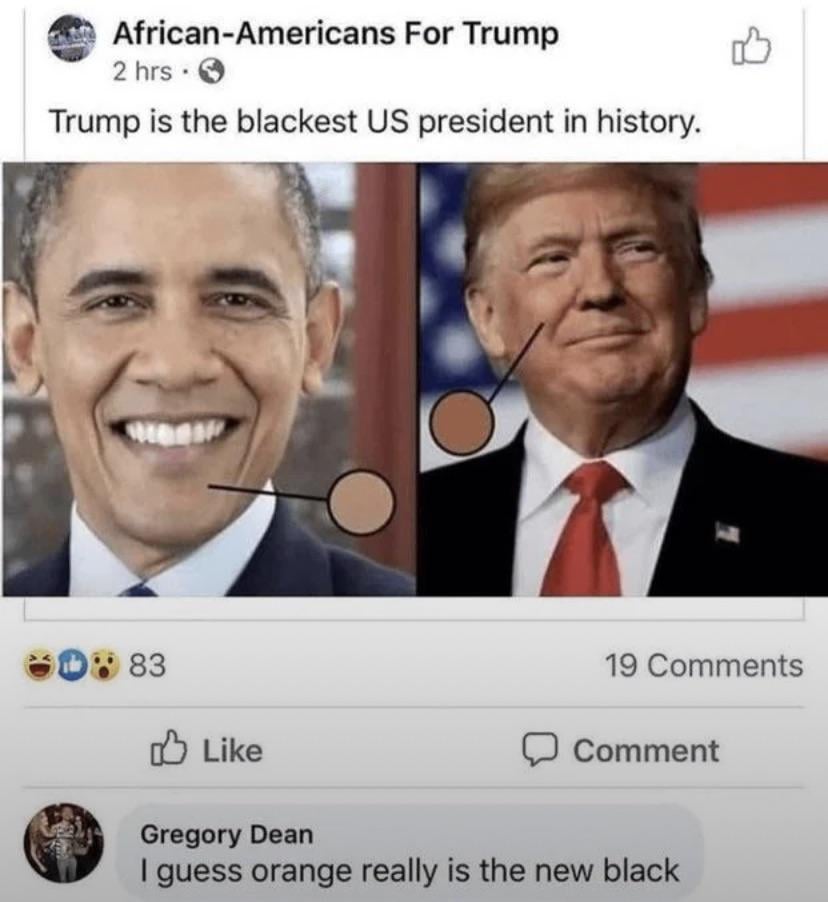Click the wow reaction emoji
Viewport: 828px width, 902px height.
click(104, 664)
